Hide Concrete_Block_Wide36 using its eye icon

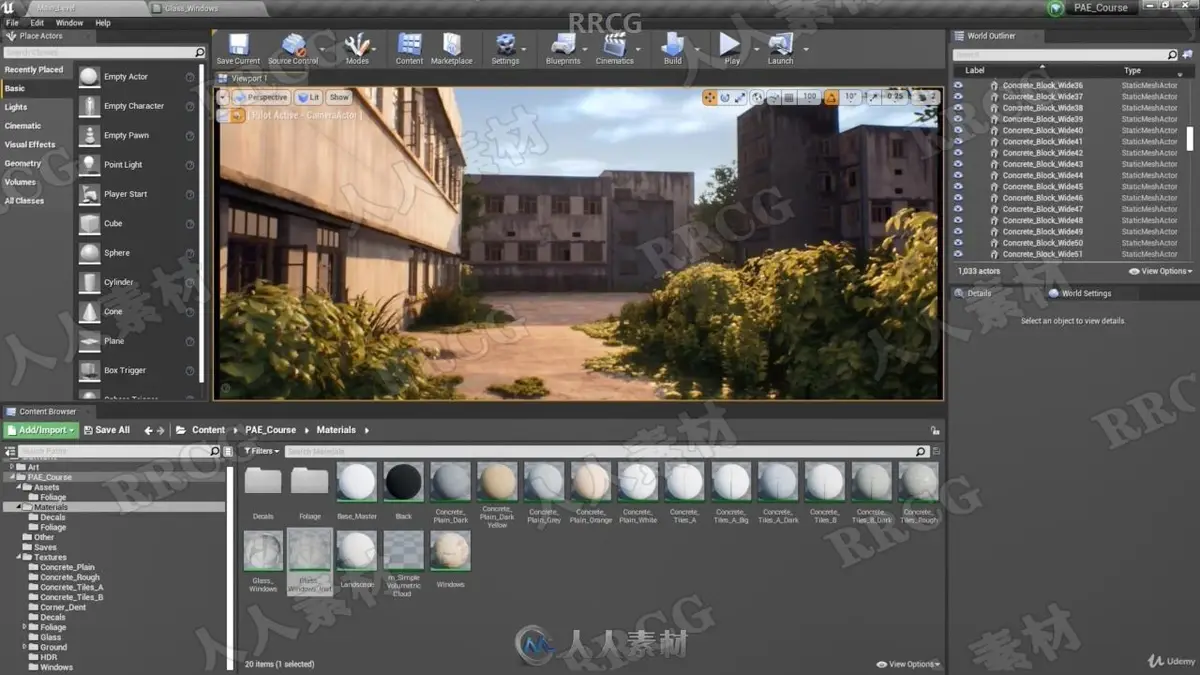958,85
